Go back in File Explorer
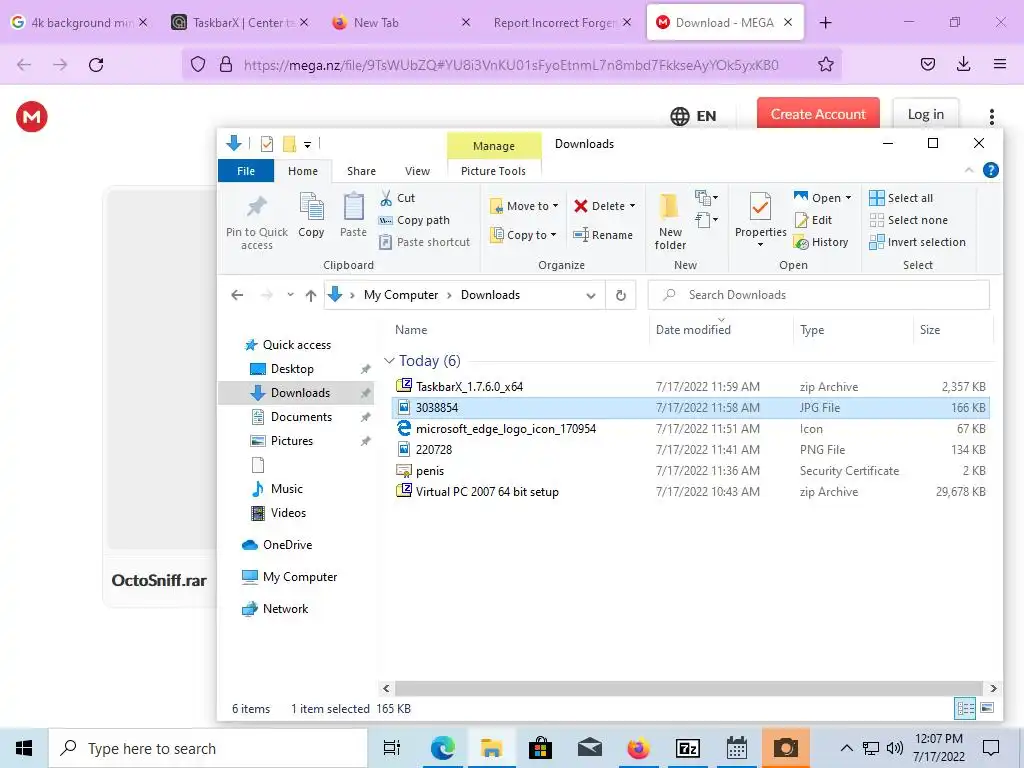This screenshot has width=1024, height=768. pos(238,295)
